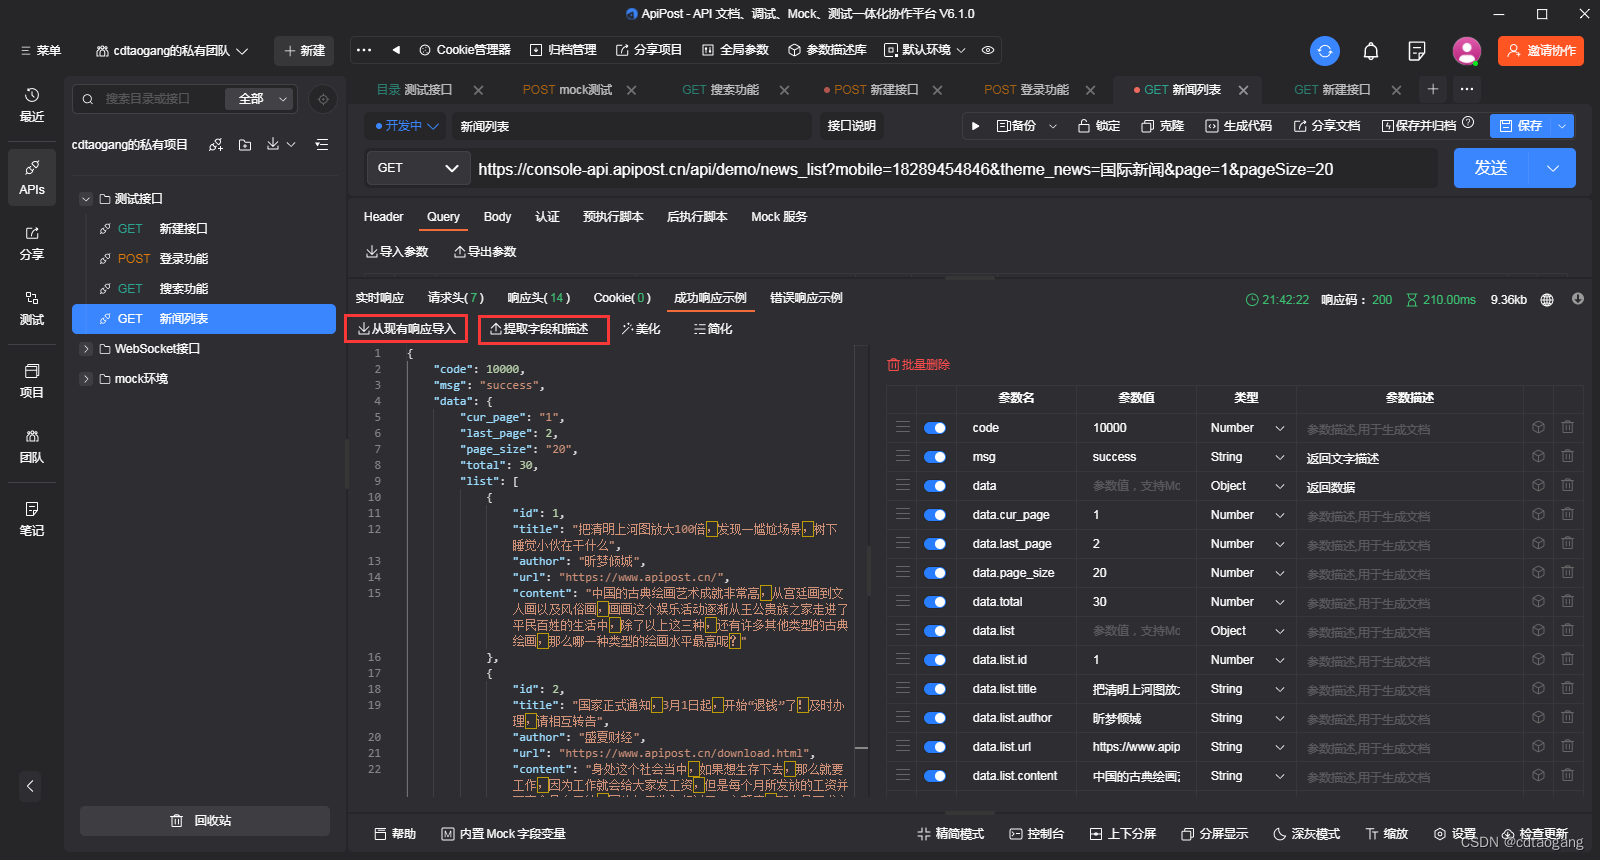This screenshot has height=860, width=1600.
Task: Open 全局参数 global parameters
Action: click(x=735, y=50)
